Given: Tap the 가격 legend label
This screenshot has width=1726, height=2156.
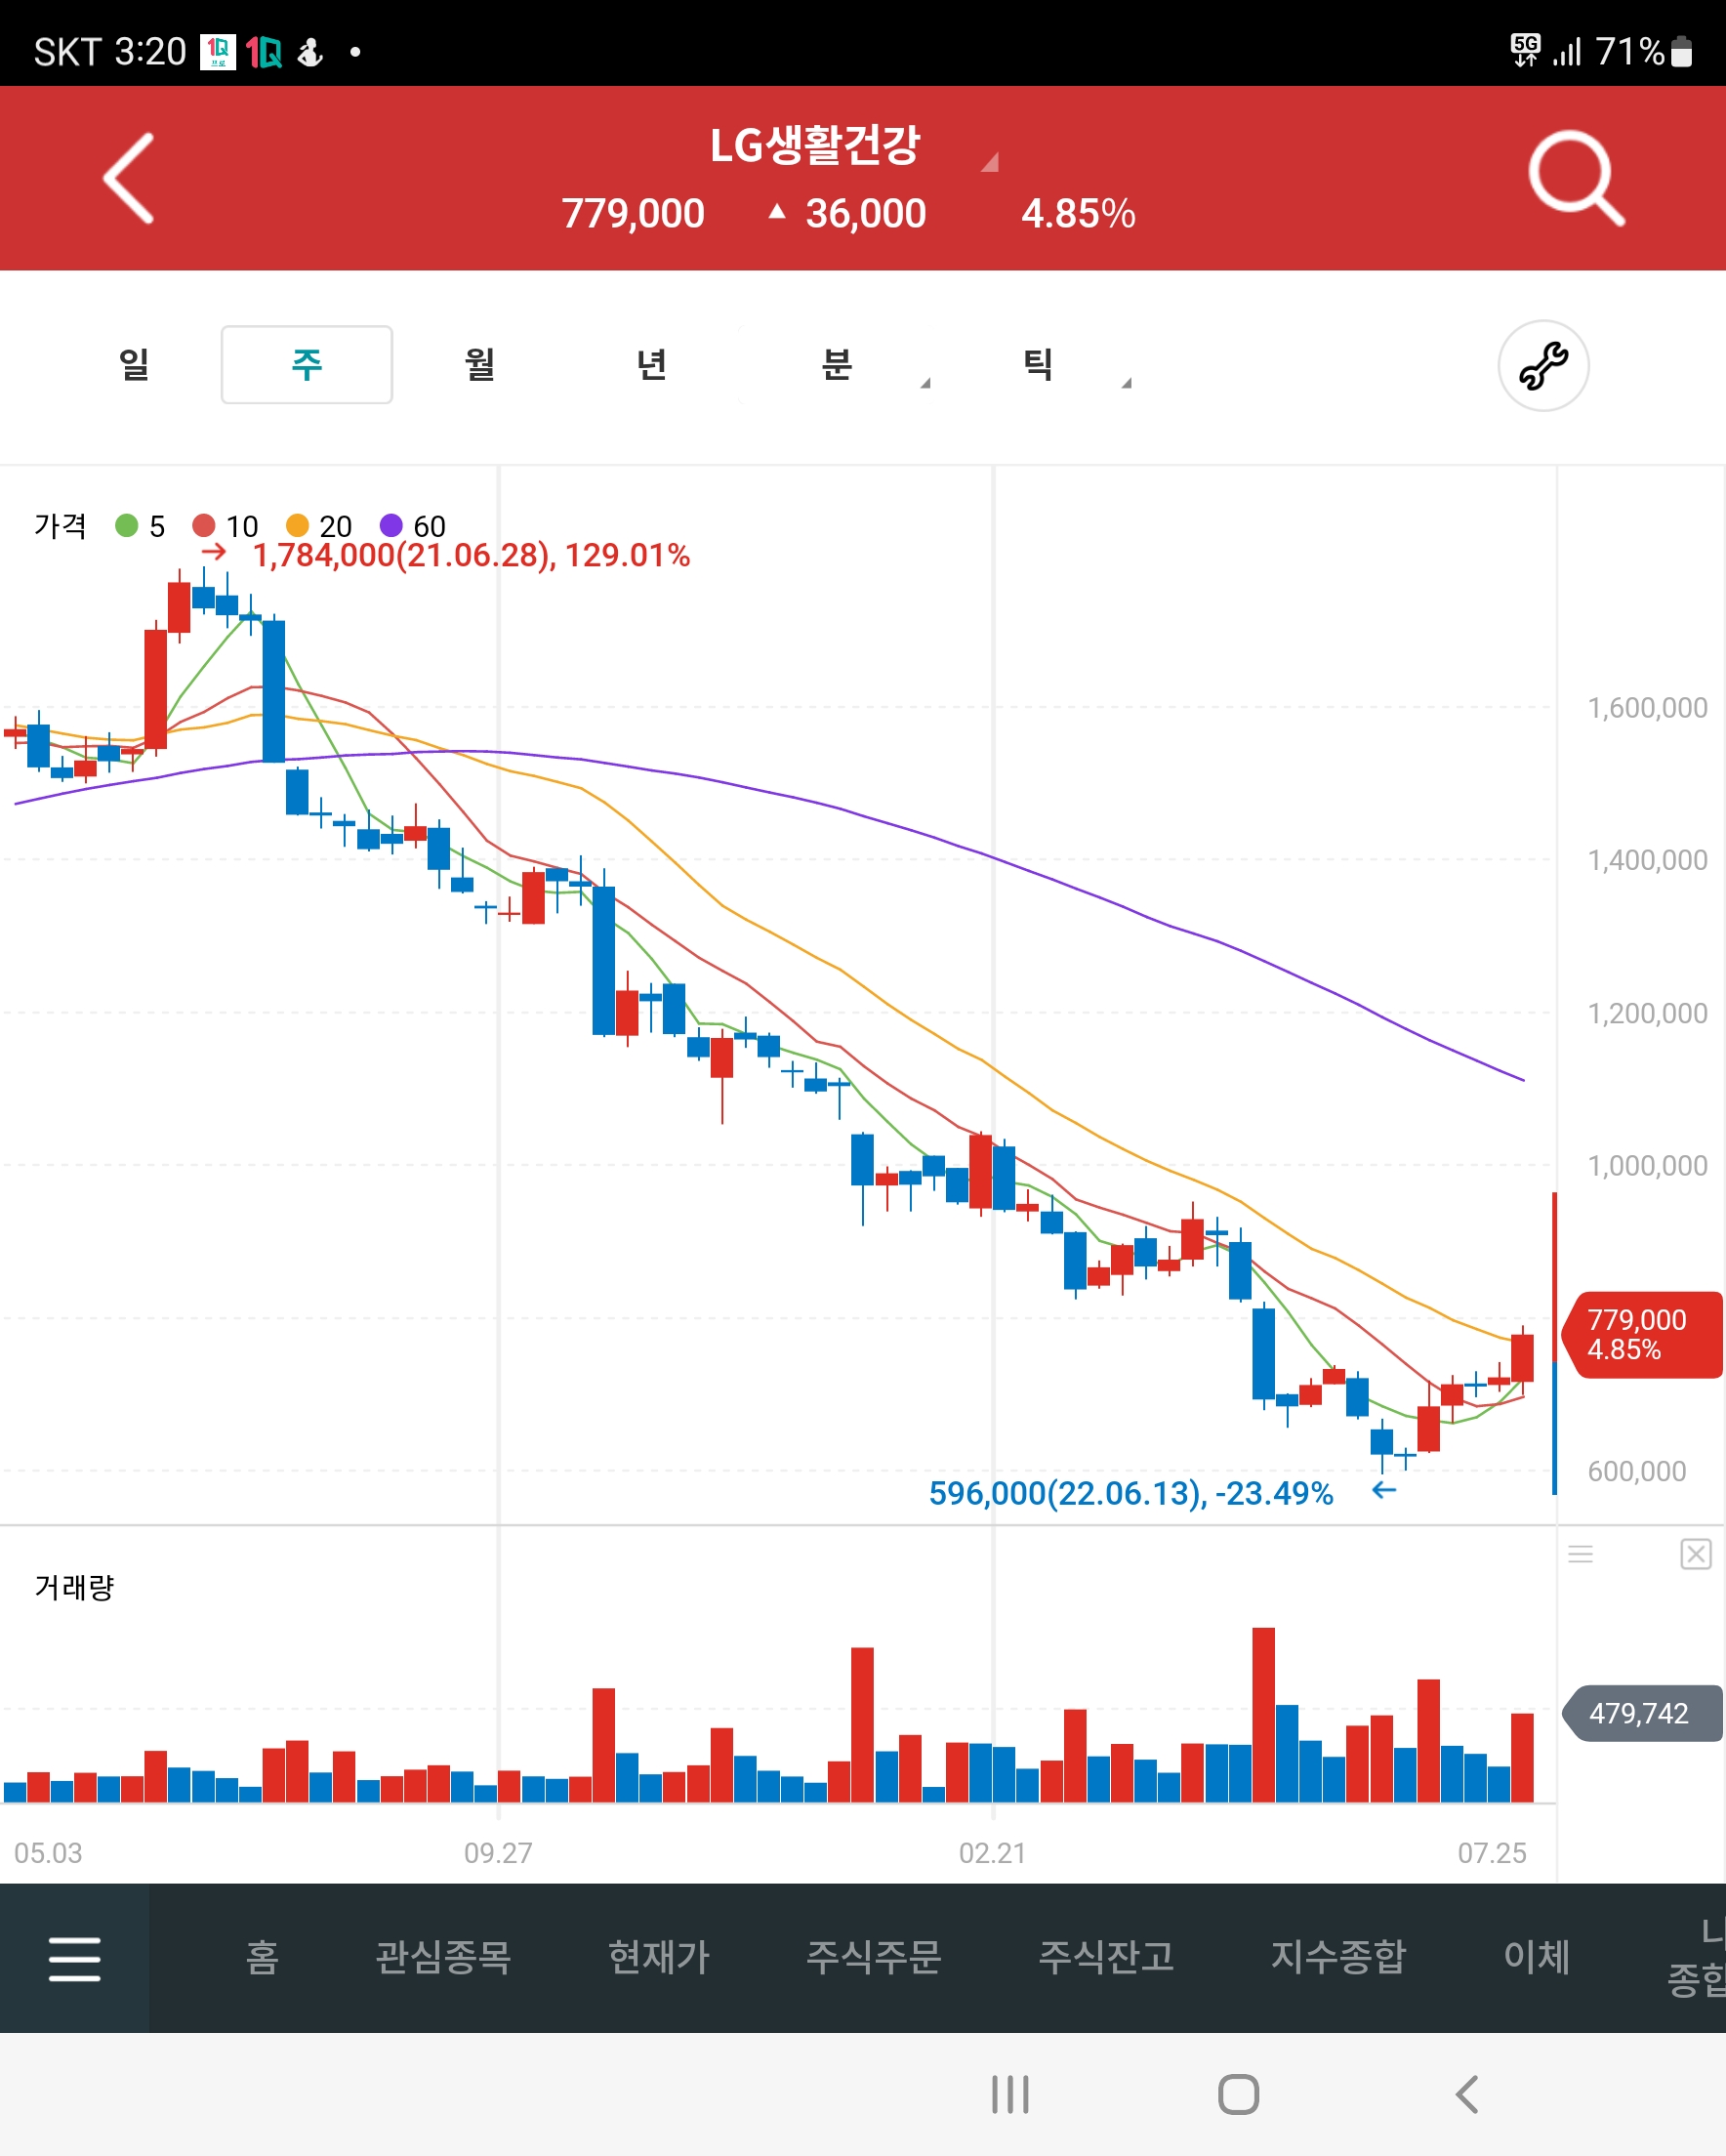Looking at the screenshot, I should [61, 525].
